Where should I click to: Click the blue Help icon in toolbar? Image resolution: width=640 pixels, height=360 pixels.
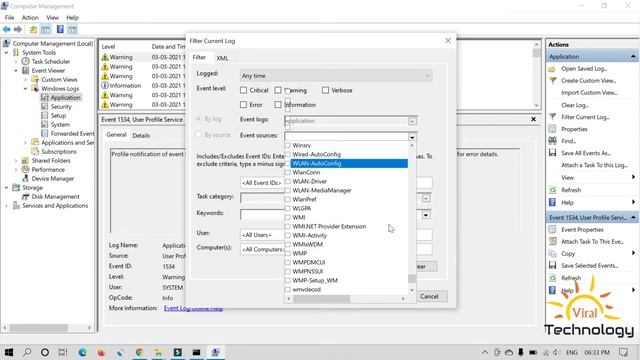pos(60,29)
